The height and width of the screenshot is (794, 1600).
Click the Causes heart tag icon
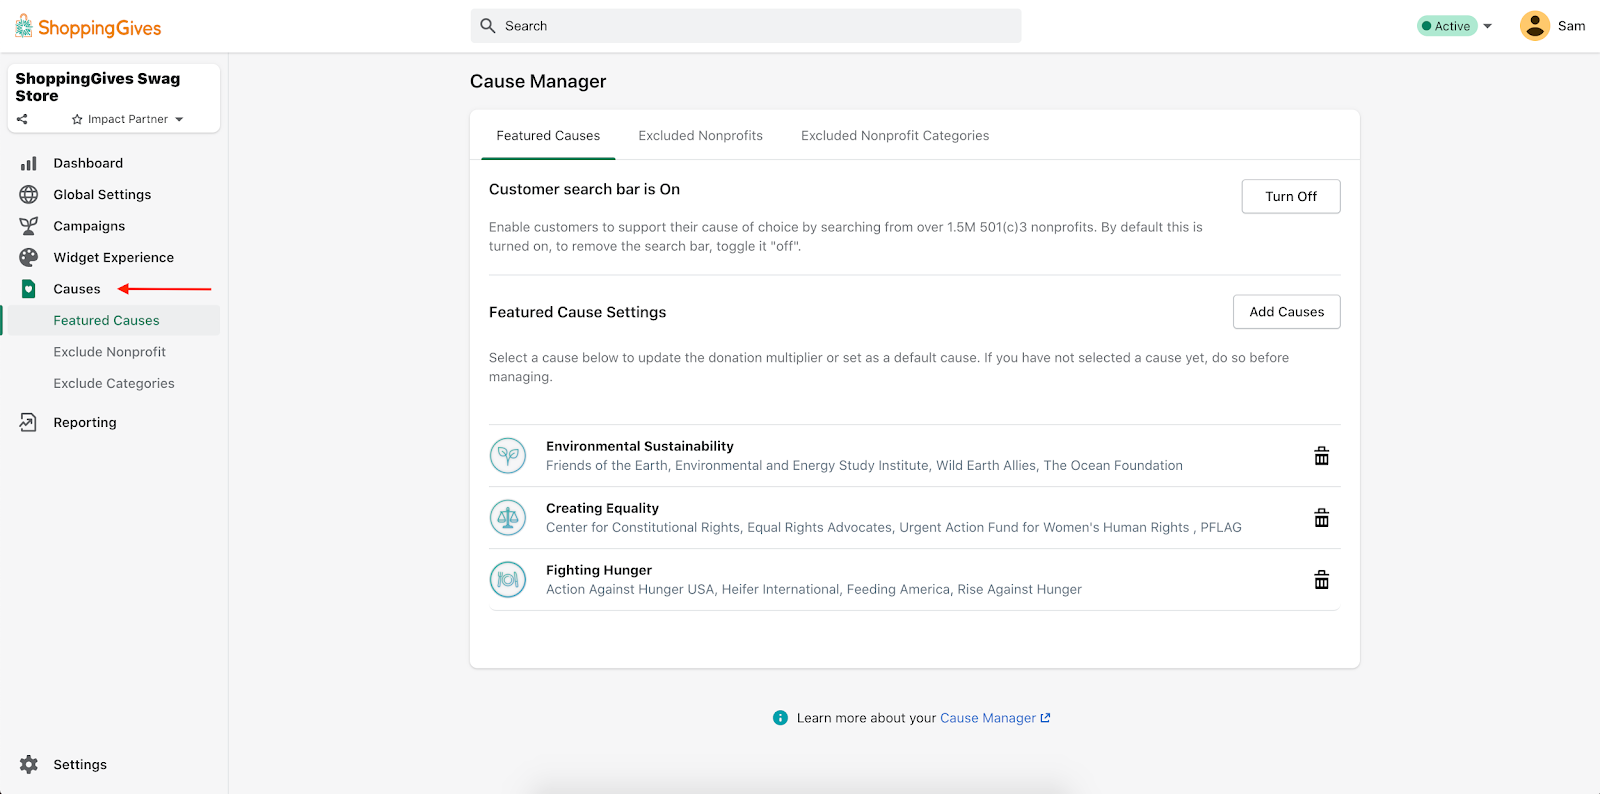coord(29,289)
